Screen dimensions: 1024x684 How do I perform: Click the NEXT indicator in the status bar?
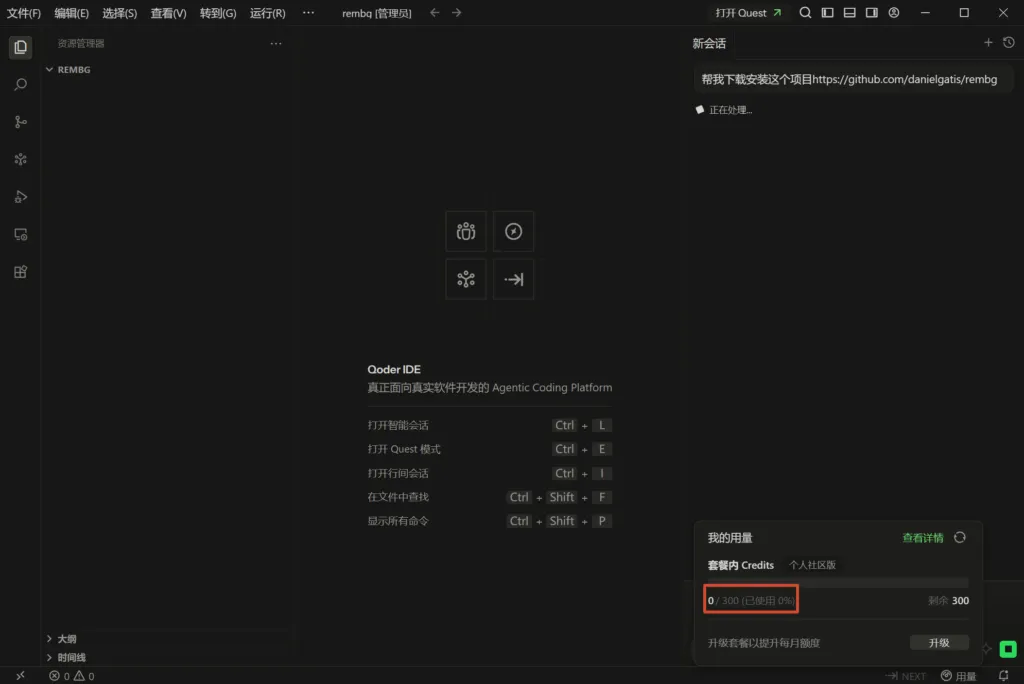click(905, 676)
